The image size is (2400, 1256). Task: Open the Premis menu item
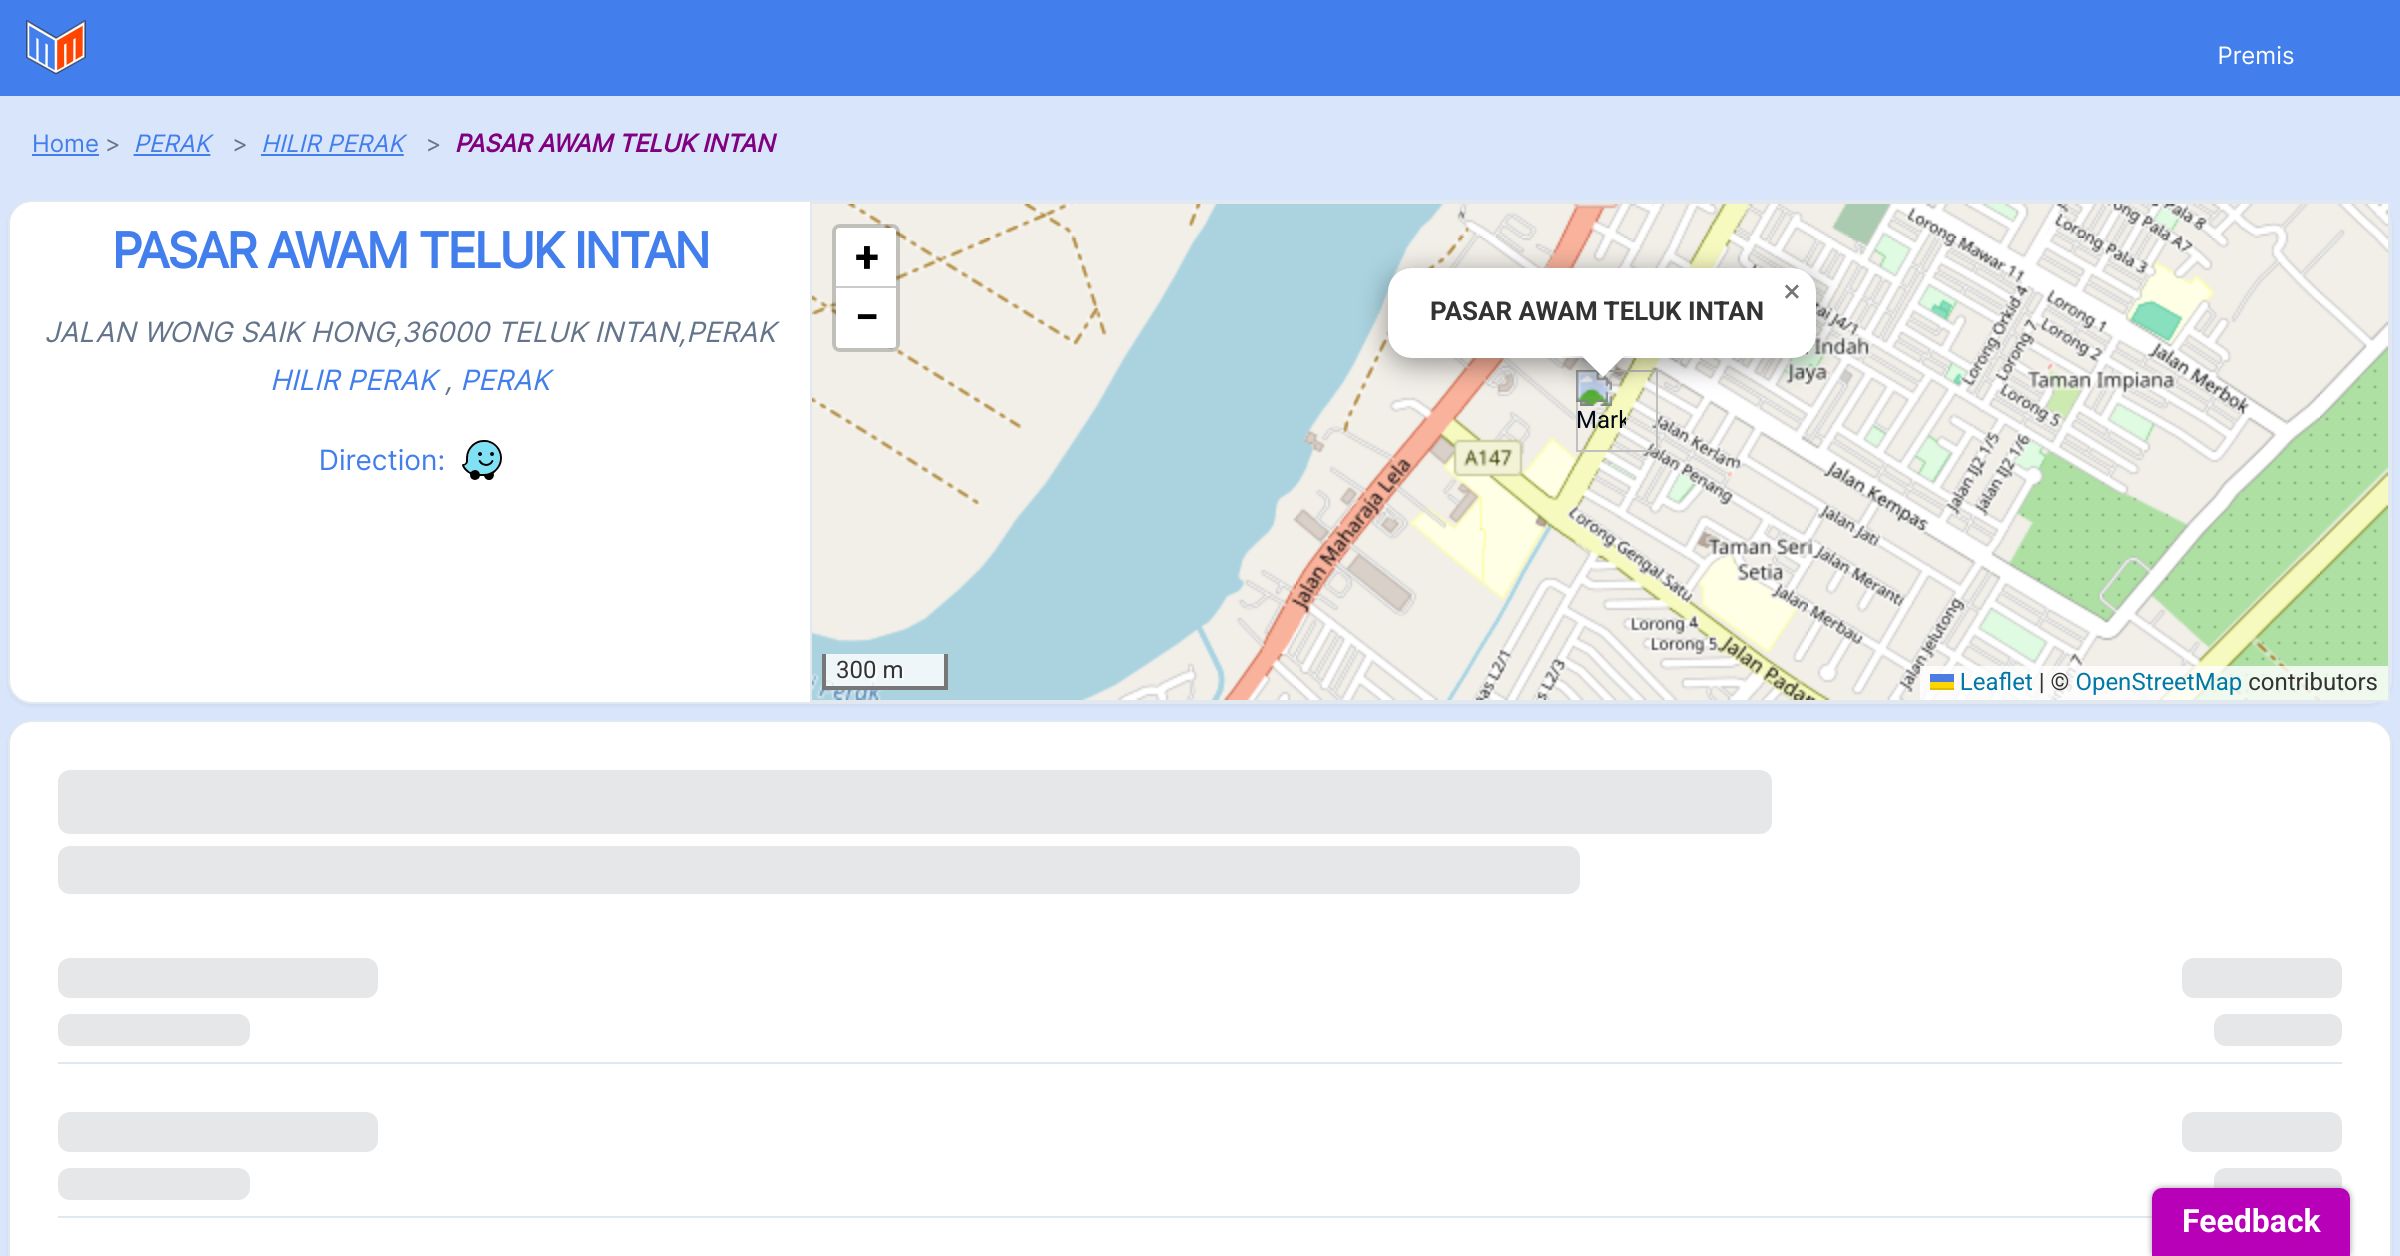click(x=2255, y=56)
